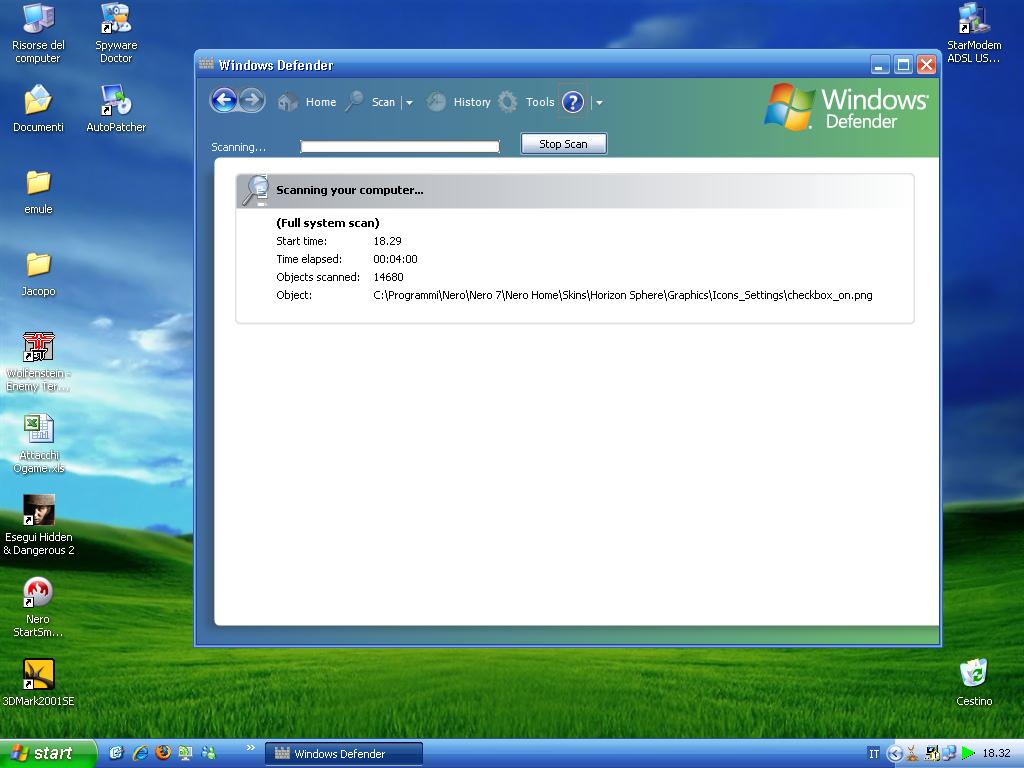Open the Tools page

point(526,102)
